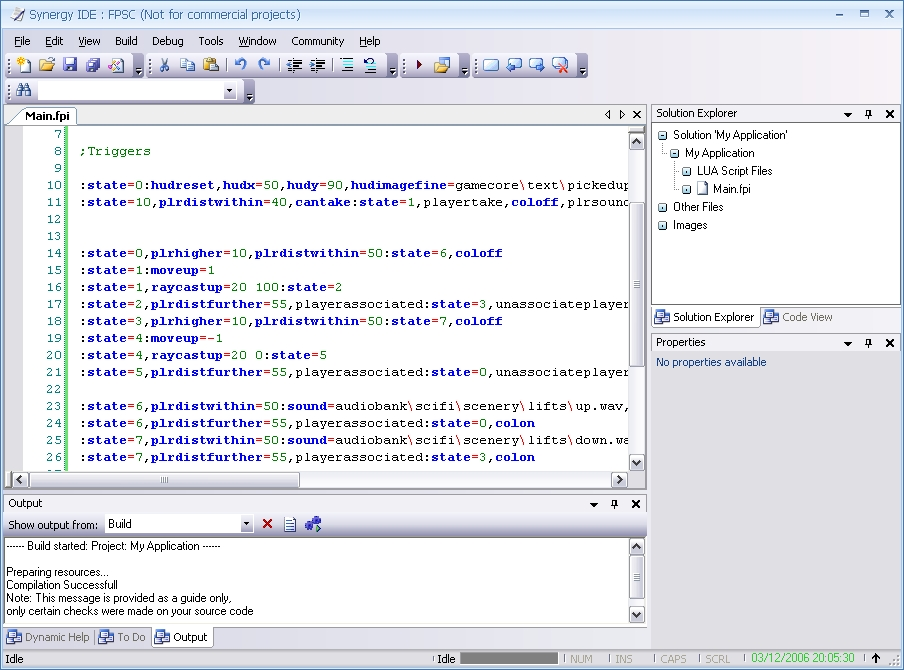Click the editor horizontal scrollbar thumb
The image size is (904, 670).
click(x=164, y=480)
